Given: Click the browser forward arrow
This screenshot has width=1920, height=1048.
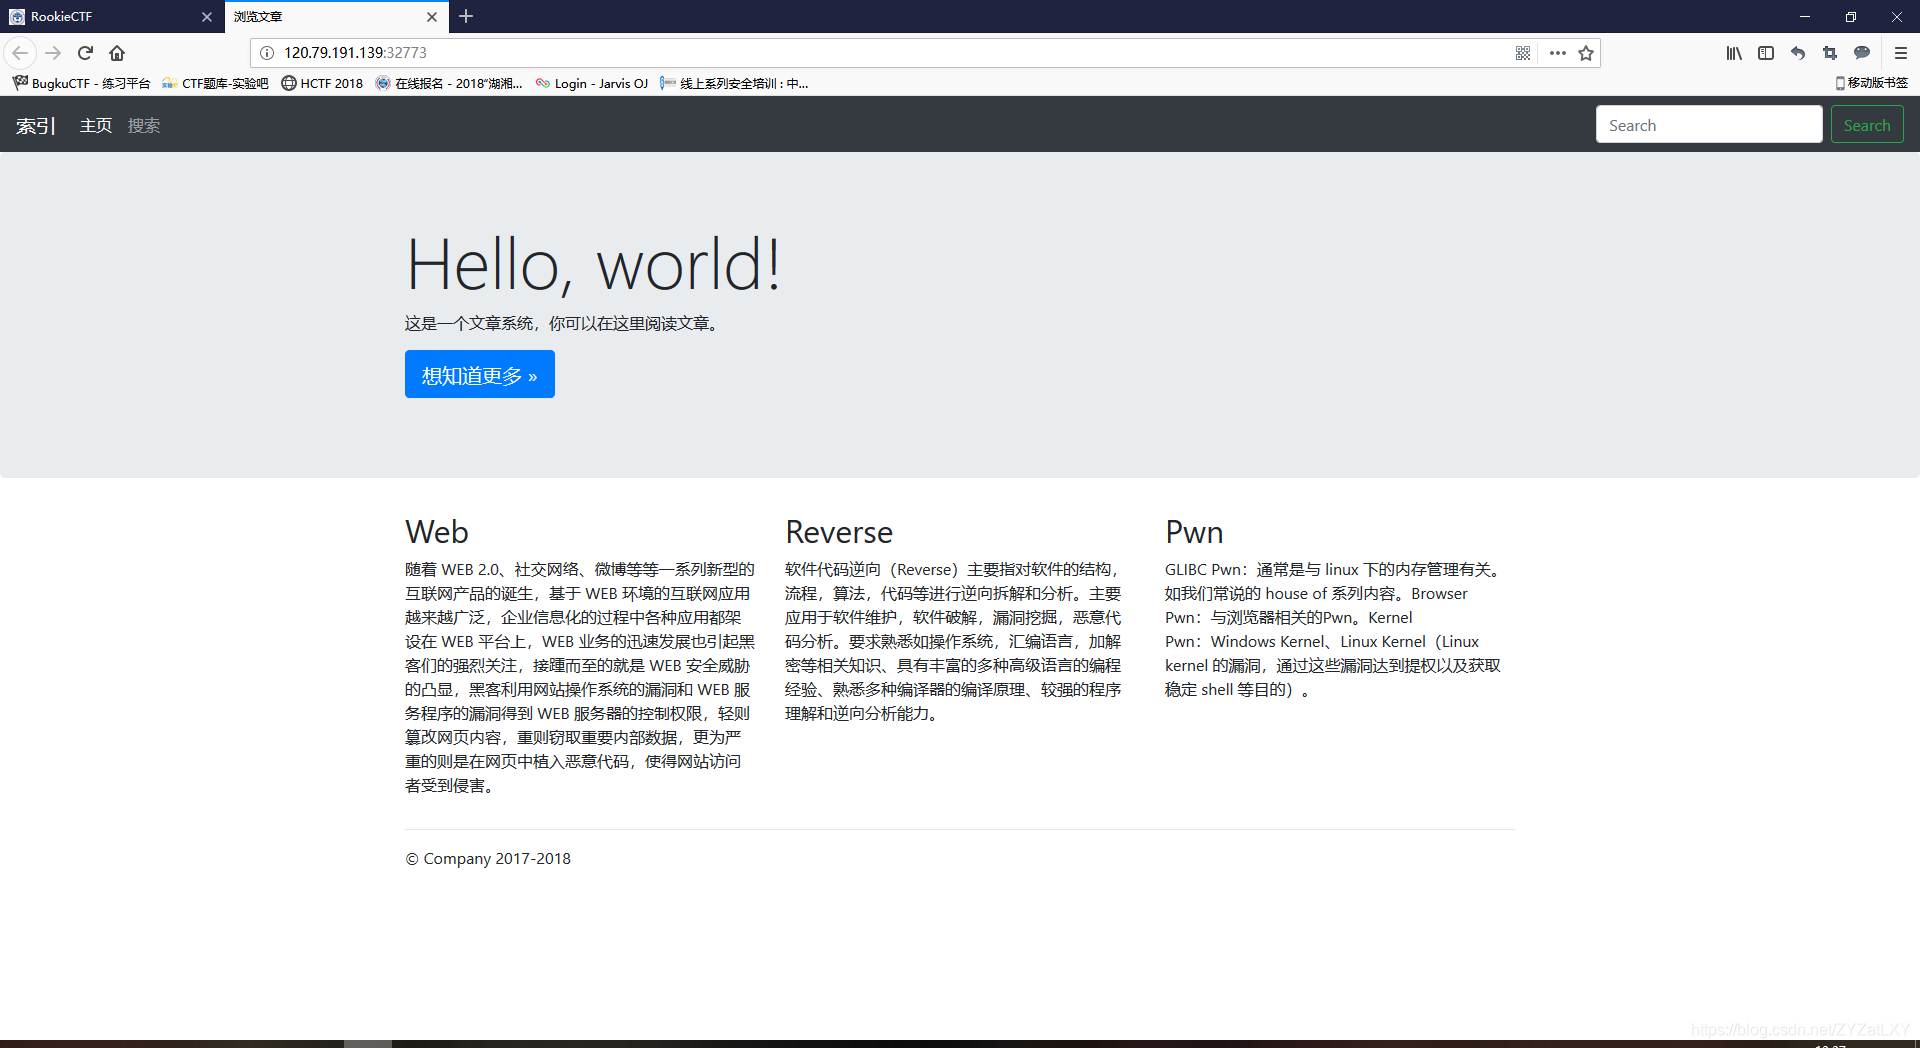Looking at the screenshot, I should (x=54, y=53).
